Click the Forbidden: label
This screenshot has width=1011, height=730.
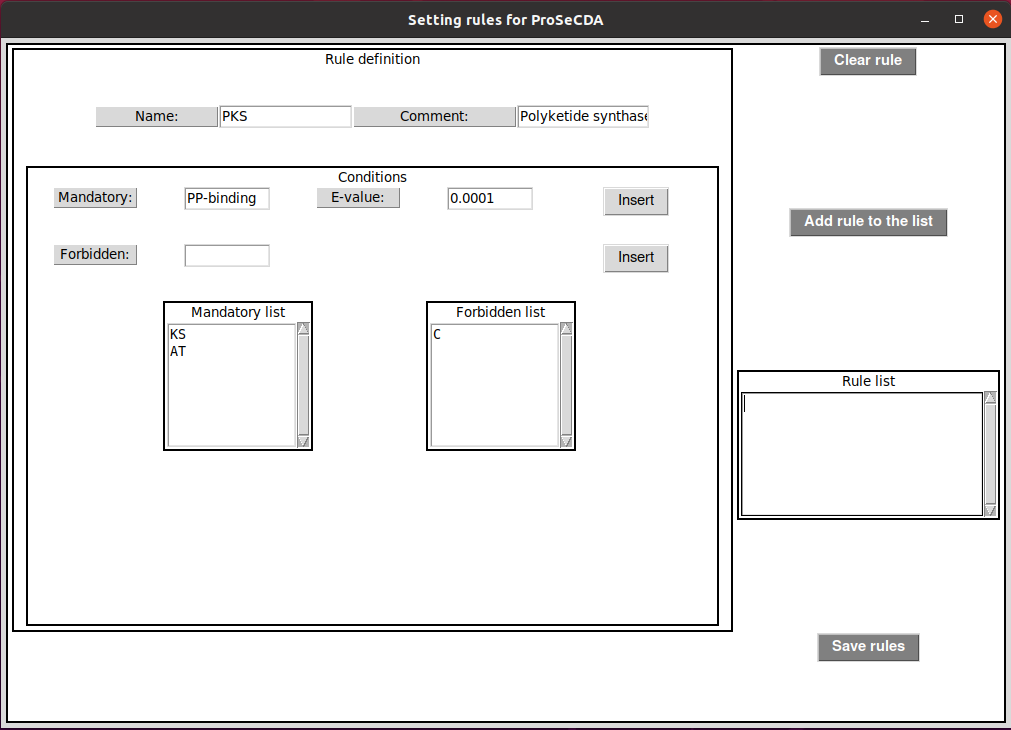95,255
